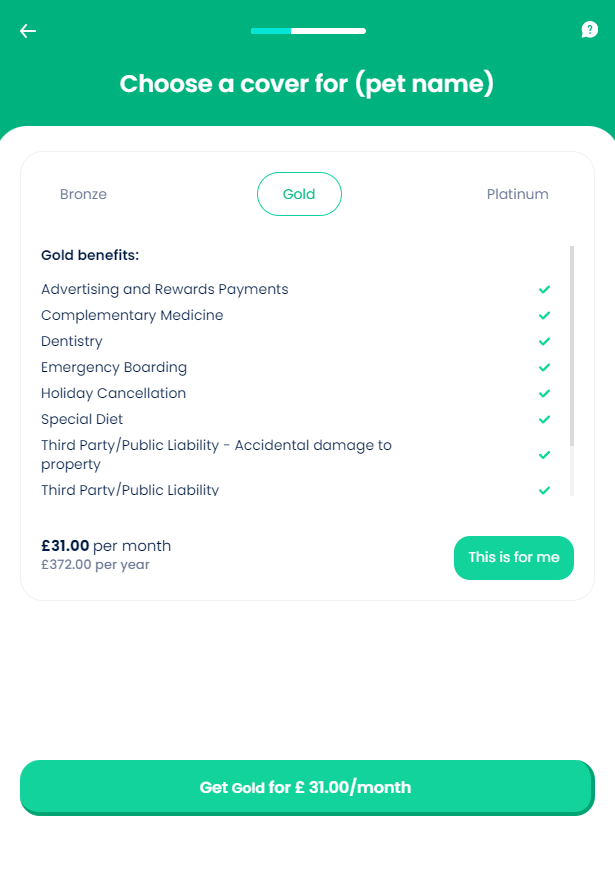
Task: Open the help chat bubble icon
Action: [590, 30]
